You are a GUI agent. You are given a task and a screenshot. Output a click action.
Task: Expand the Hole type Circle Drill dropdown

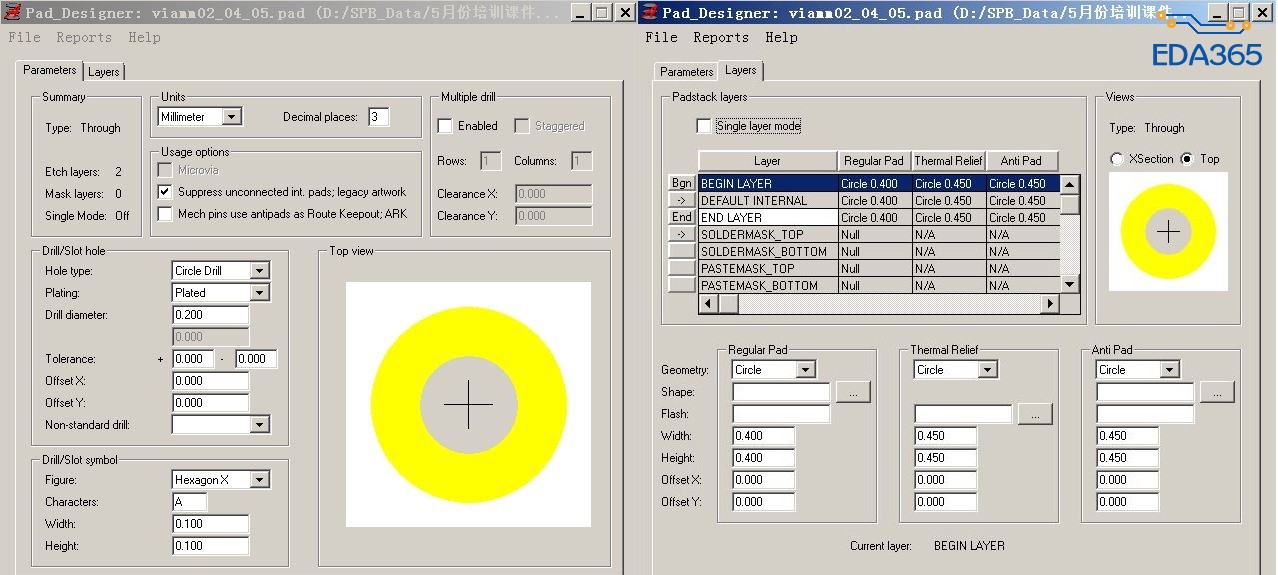click(x=259, y=271)
